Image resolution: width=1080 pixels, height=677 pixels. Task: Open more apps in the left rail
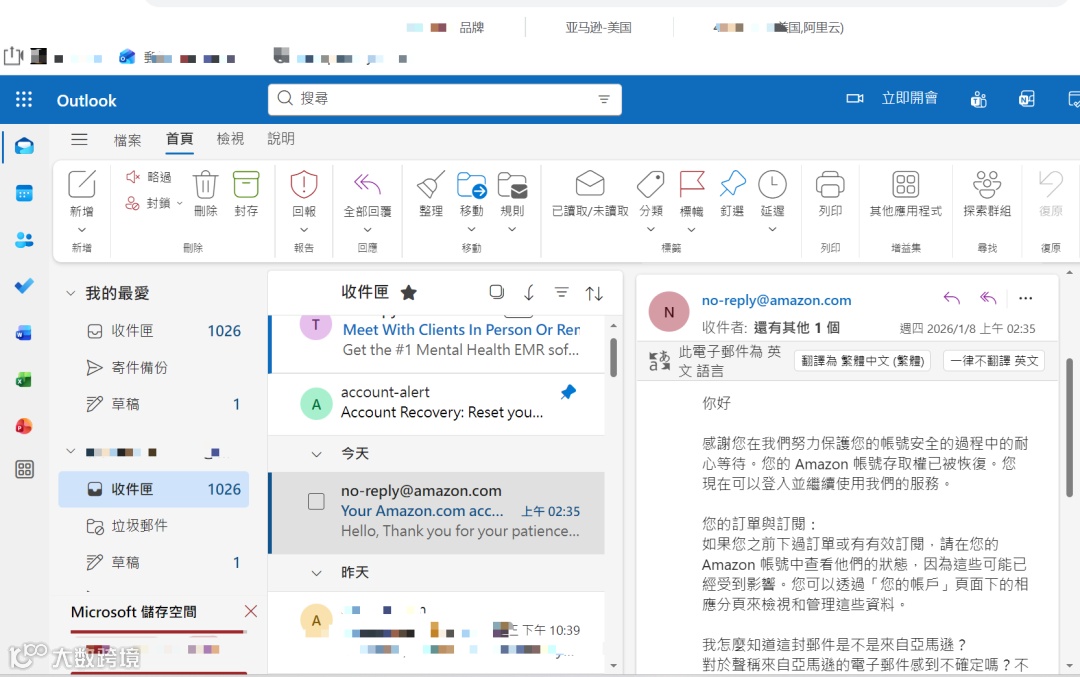click(x=24, y=470)
